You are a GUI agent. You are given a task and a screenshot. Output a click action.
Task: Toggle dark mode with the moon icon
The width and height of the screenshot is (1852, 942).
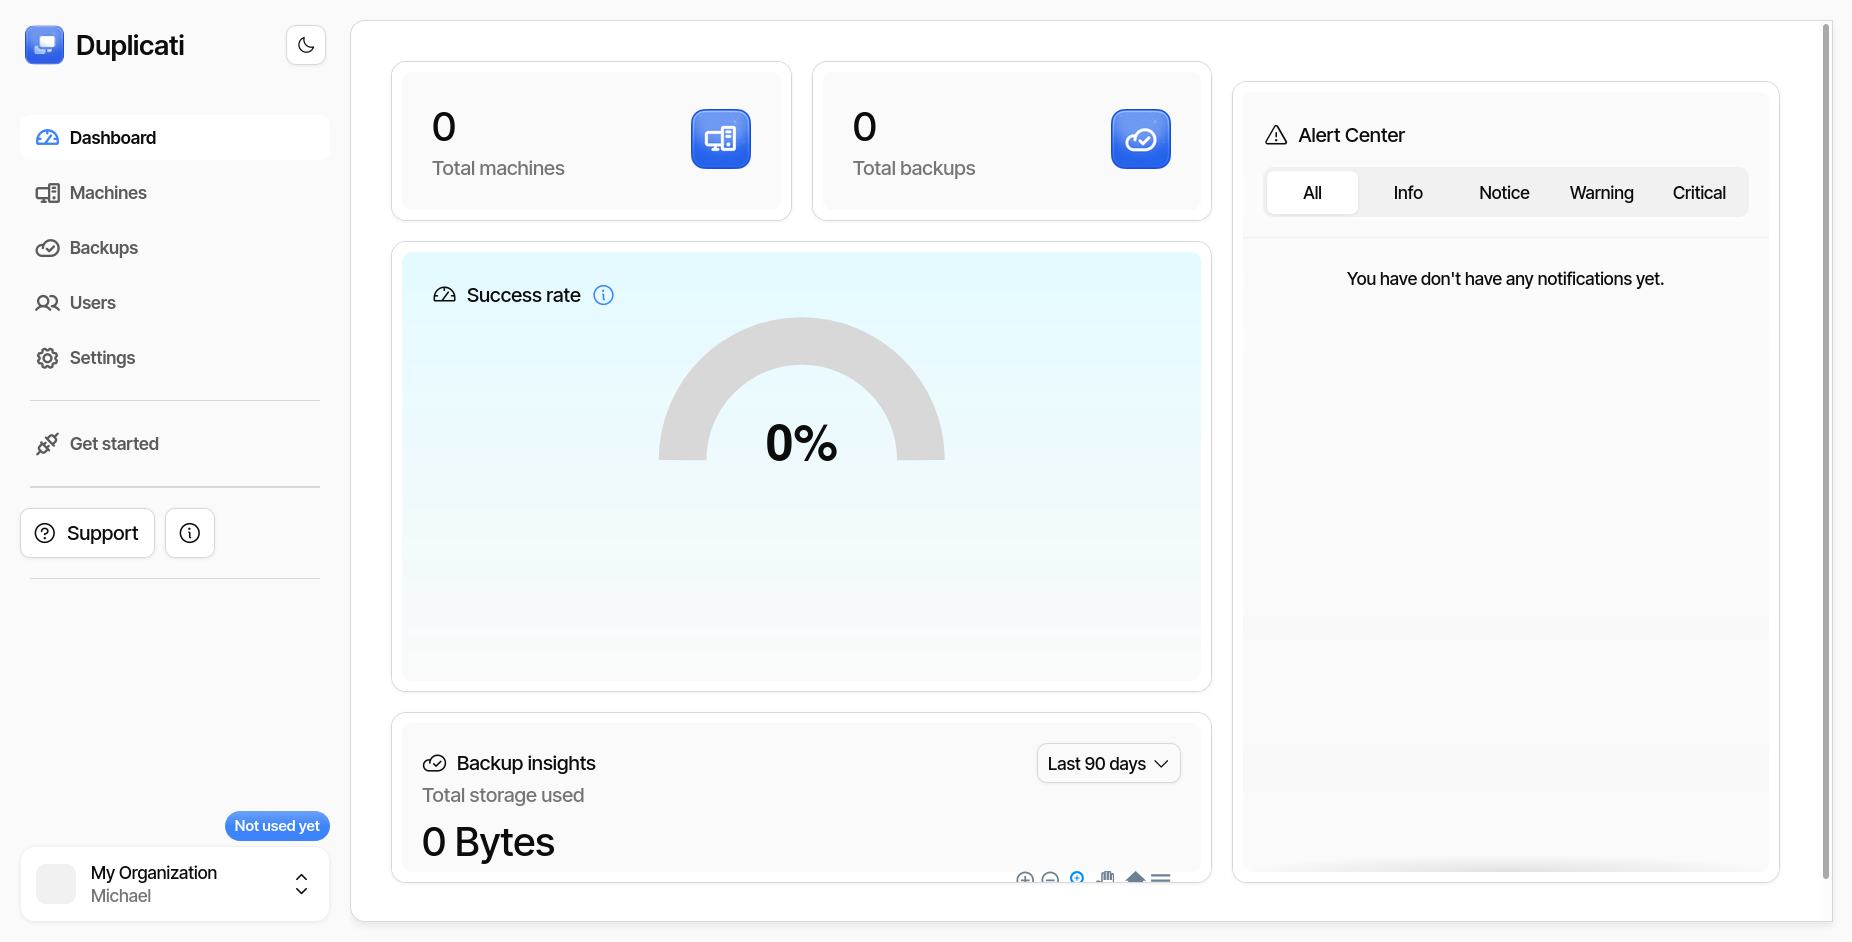click(306, 45)
